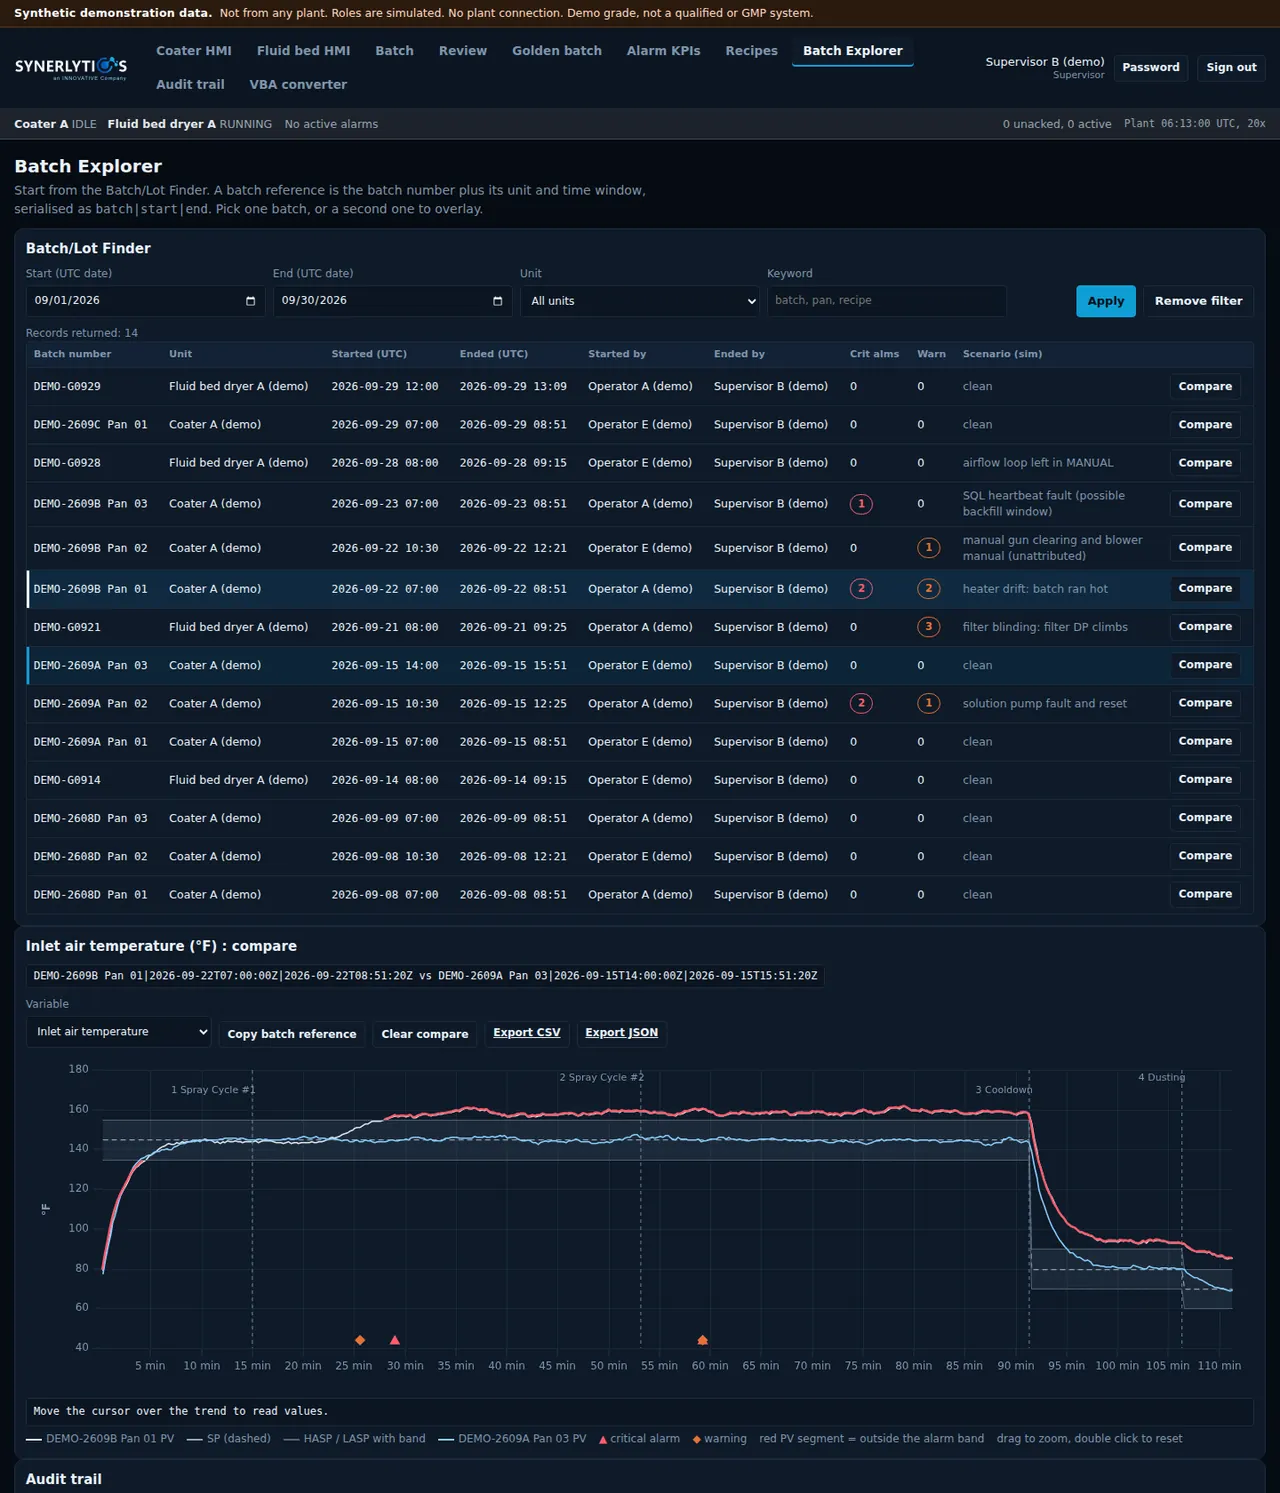This screenshot has height=1493, width=1280.
Task: Click crit alarm badge for DEMO-2609B Pan 03
Action: 861,504
